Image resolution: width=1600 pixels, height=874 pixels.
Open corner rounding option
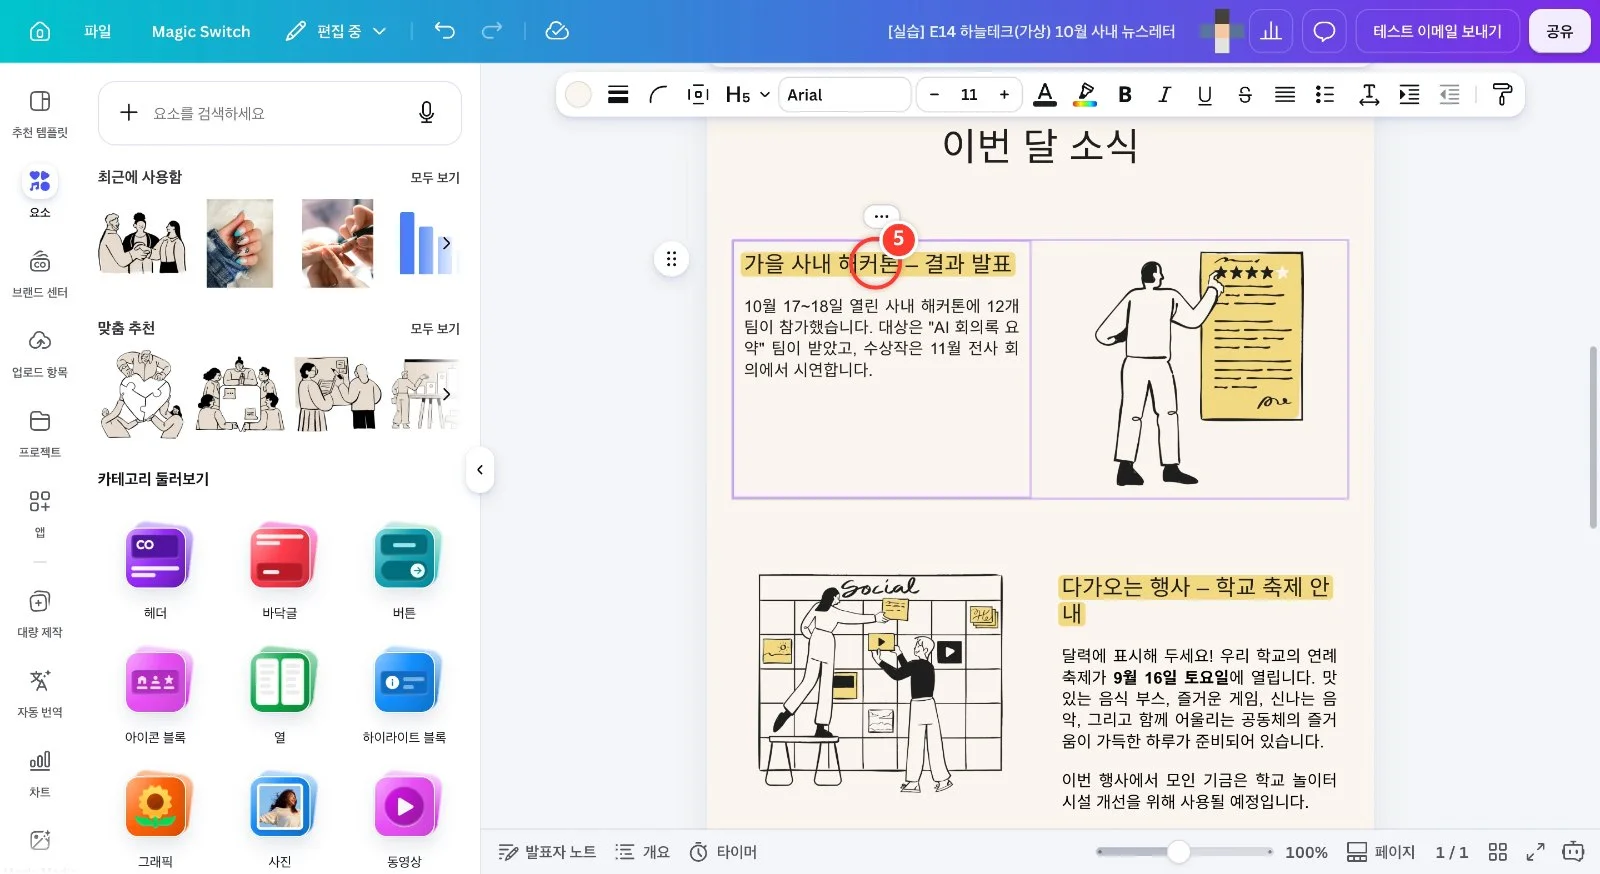[x=658, y=94]
